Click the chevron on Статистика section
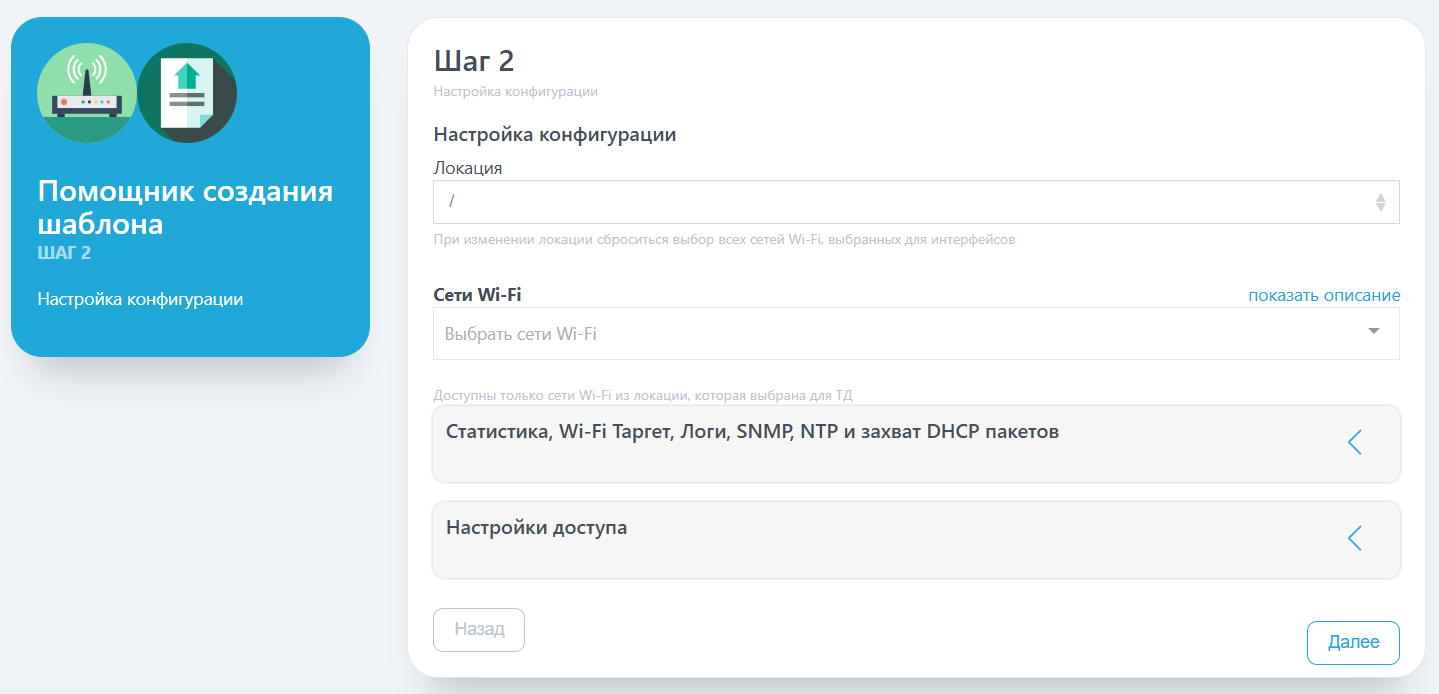This screenshot has height=694, width=1439. [x=1355, y=442]
